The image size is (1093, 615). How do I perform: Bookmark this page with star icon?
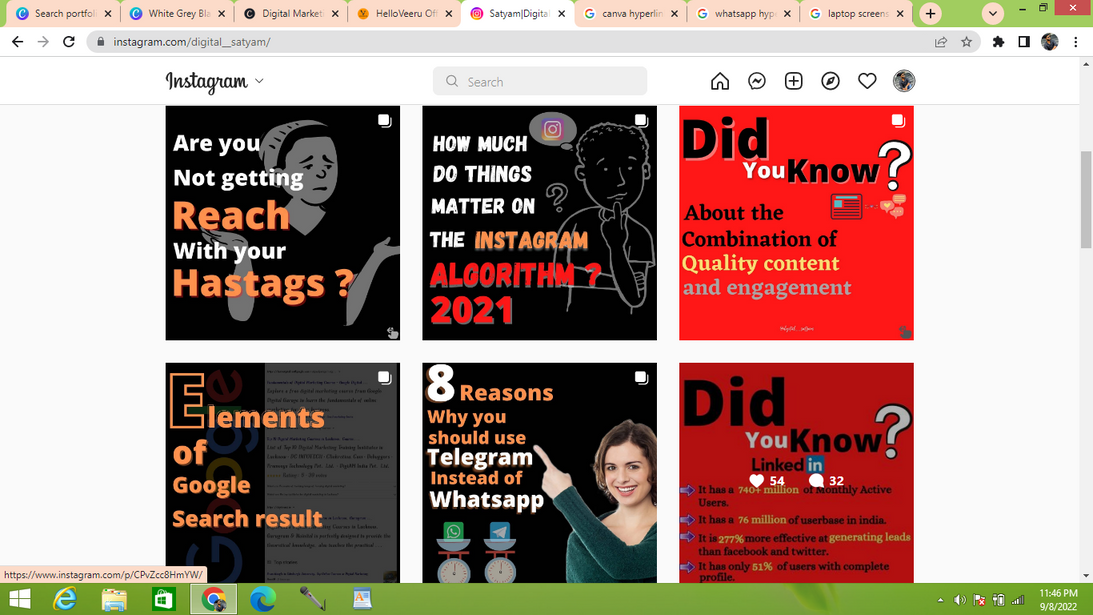click(x=966, y=42)
